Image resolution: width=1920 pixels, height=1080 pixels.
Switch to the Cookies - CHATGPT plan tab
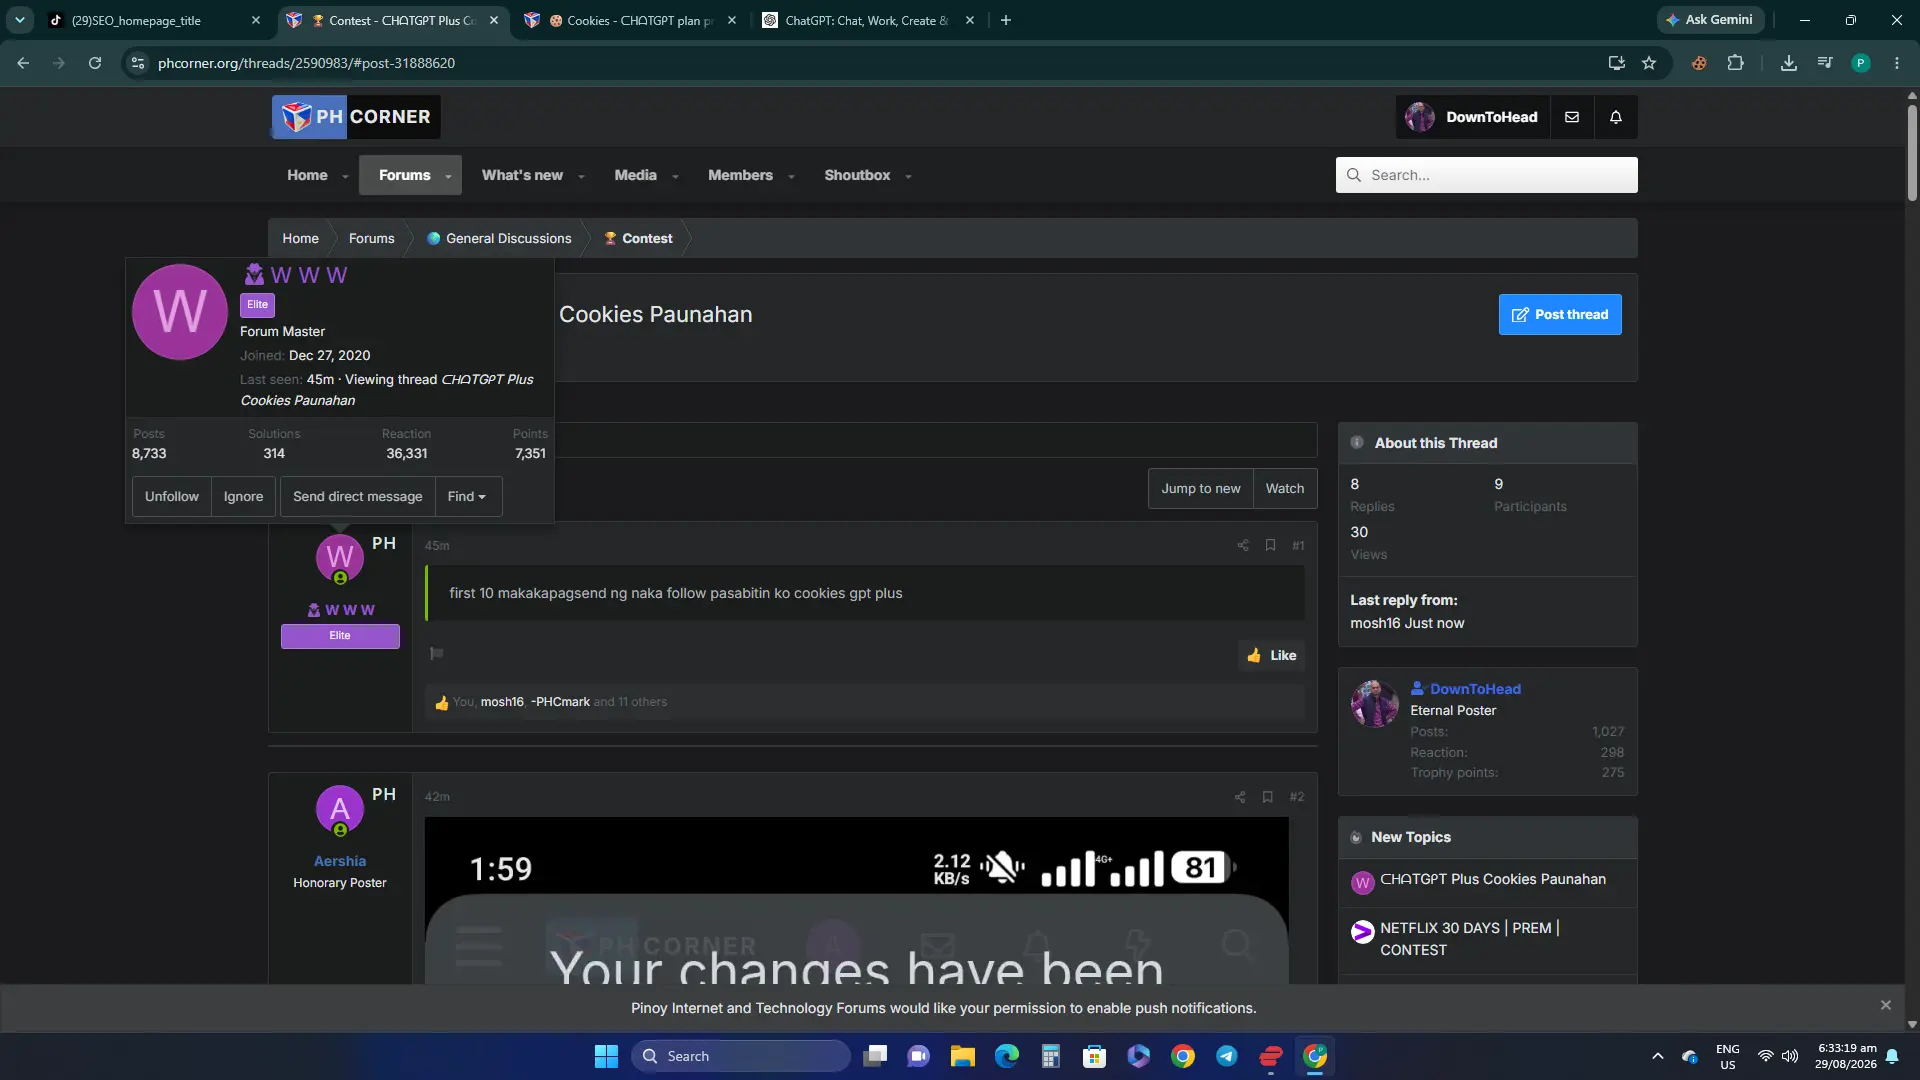[x=632, y=20]
